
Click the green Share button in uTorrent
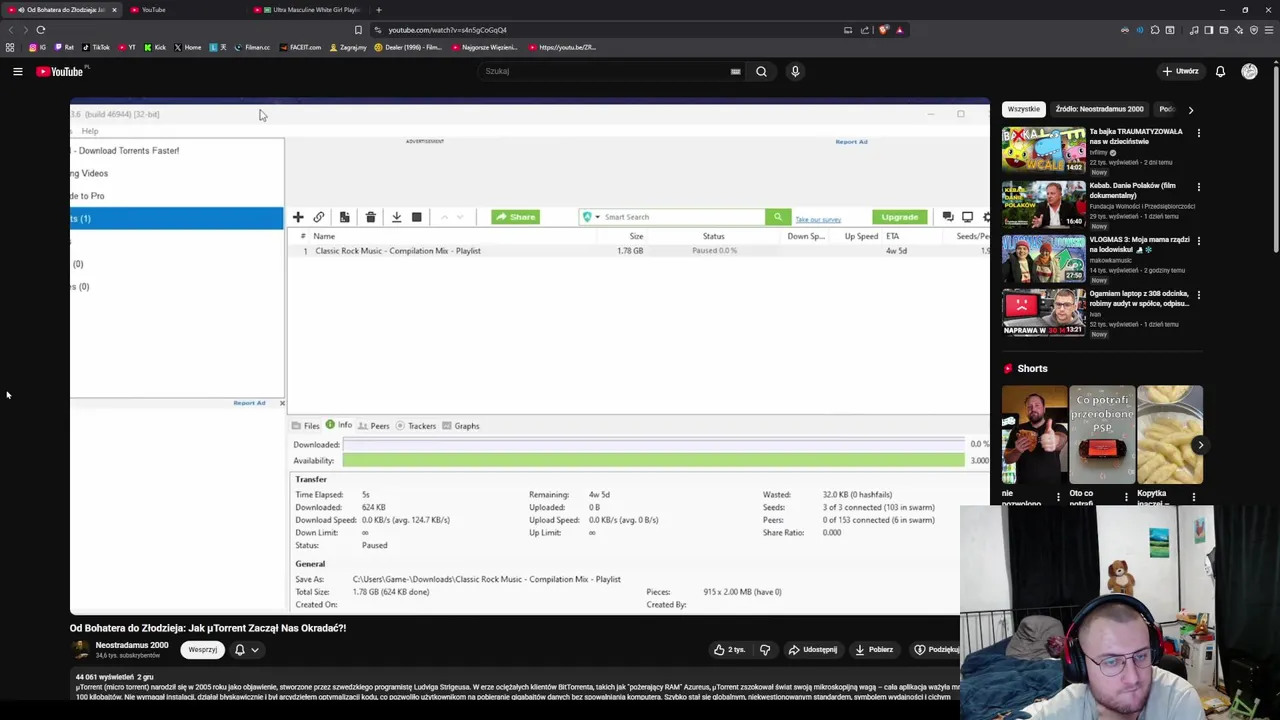pyautogui.click(x=516, y=217)
